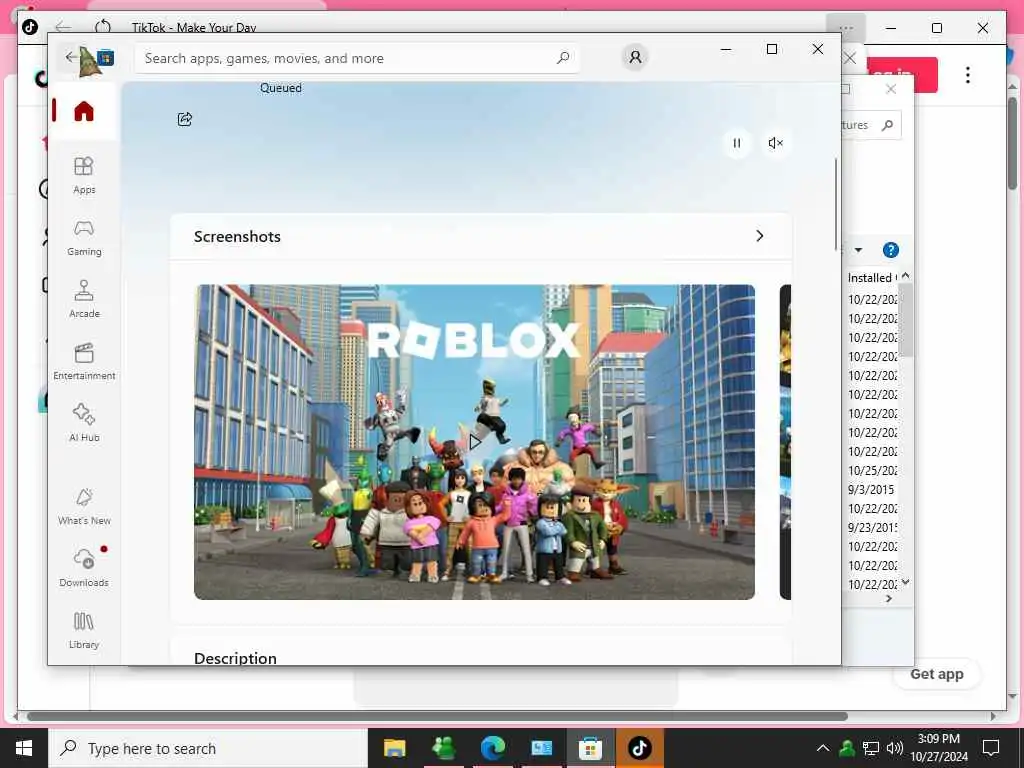
Task: Show hidden tray icons
Action: point(823,748)
